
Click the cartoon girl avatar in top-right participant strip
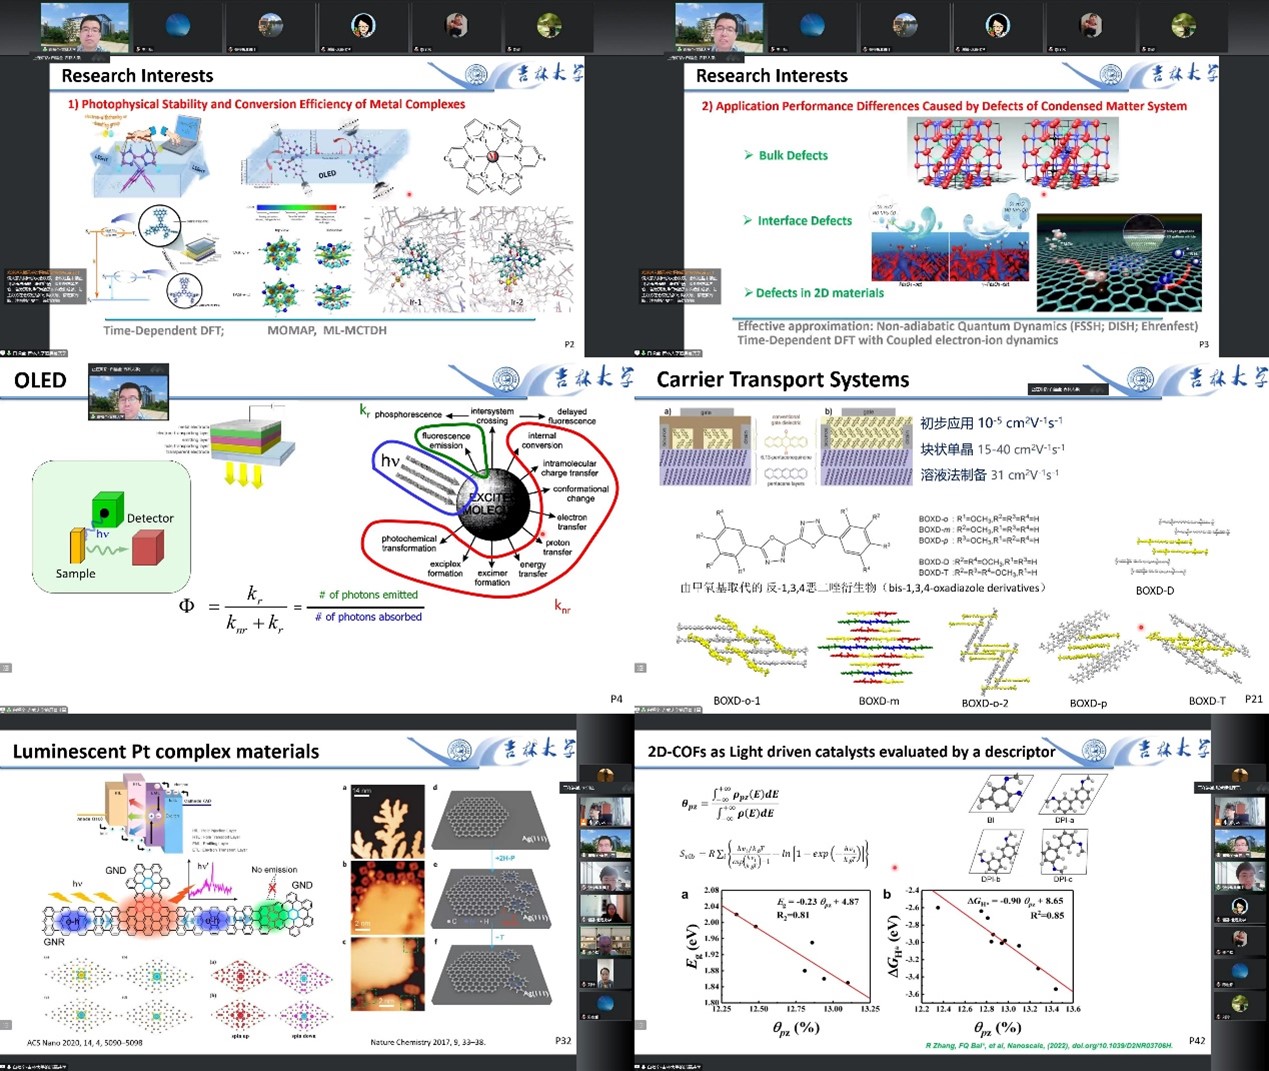click(997, 26)
